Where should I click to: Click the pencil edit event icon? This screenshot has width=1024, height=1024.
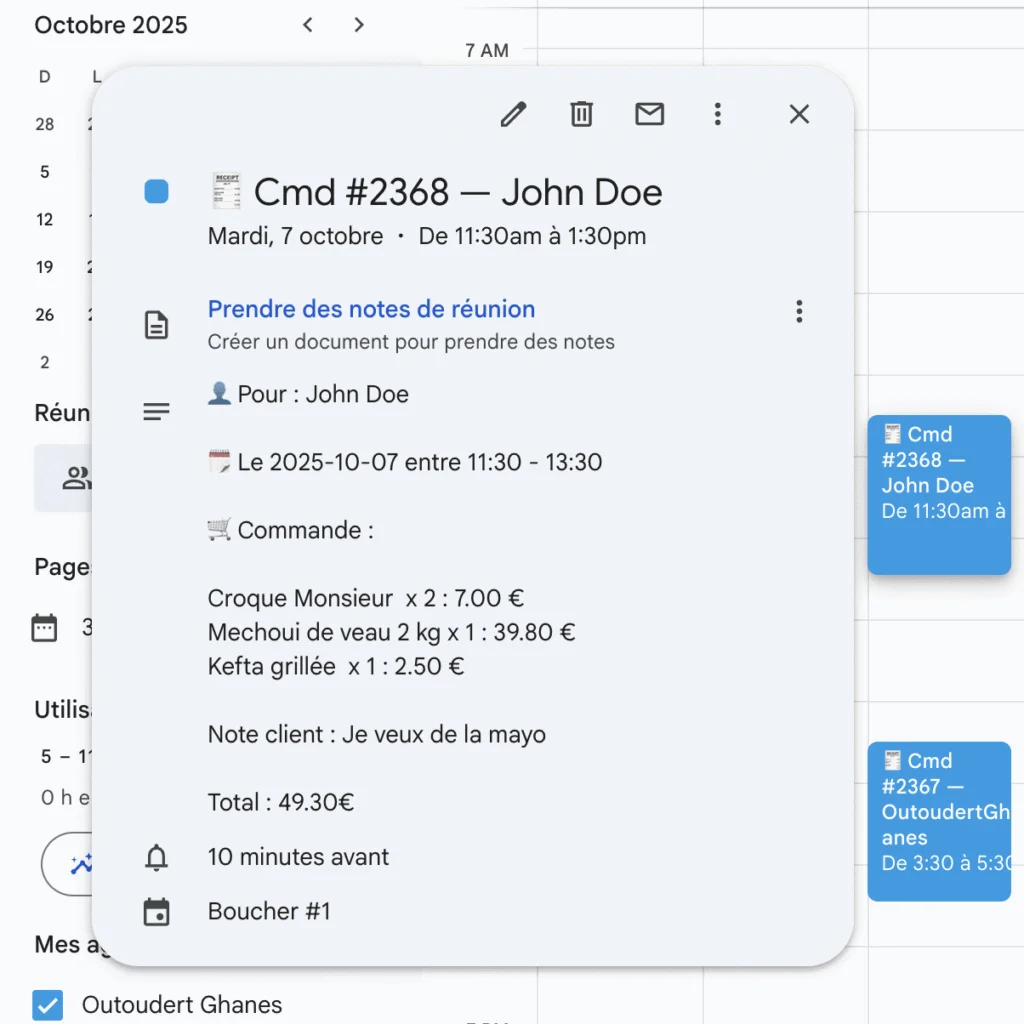[513, 115]
